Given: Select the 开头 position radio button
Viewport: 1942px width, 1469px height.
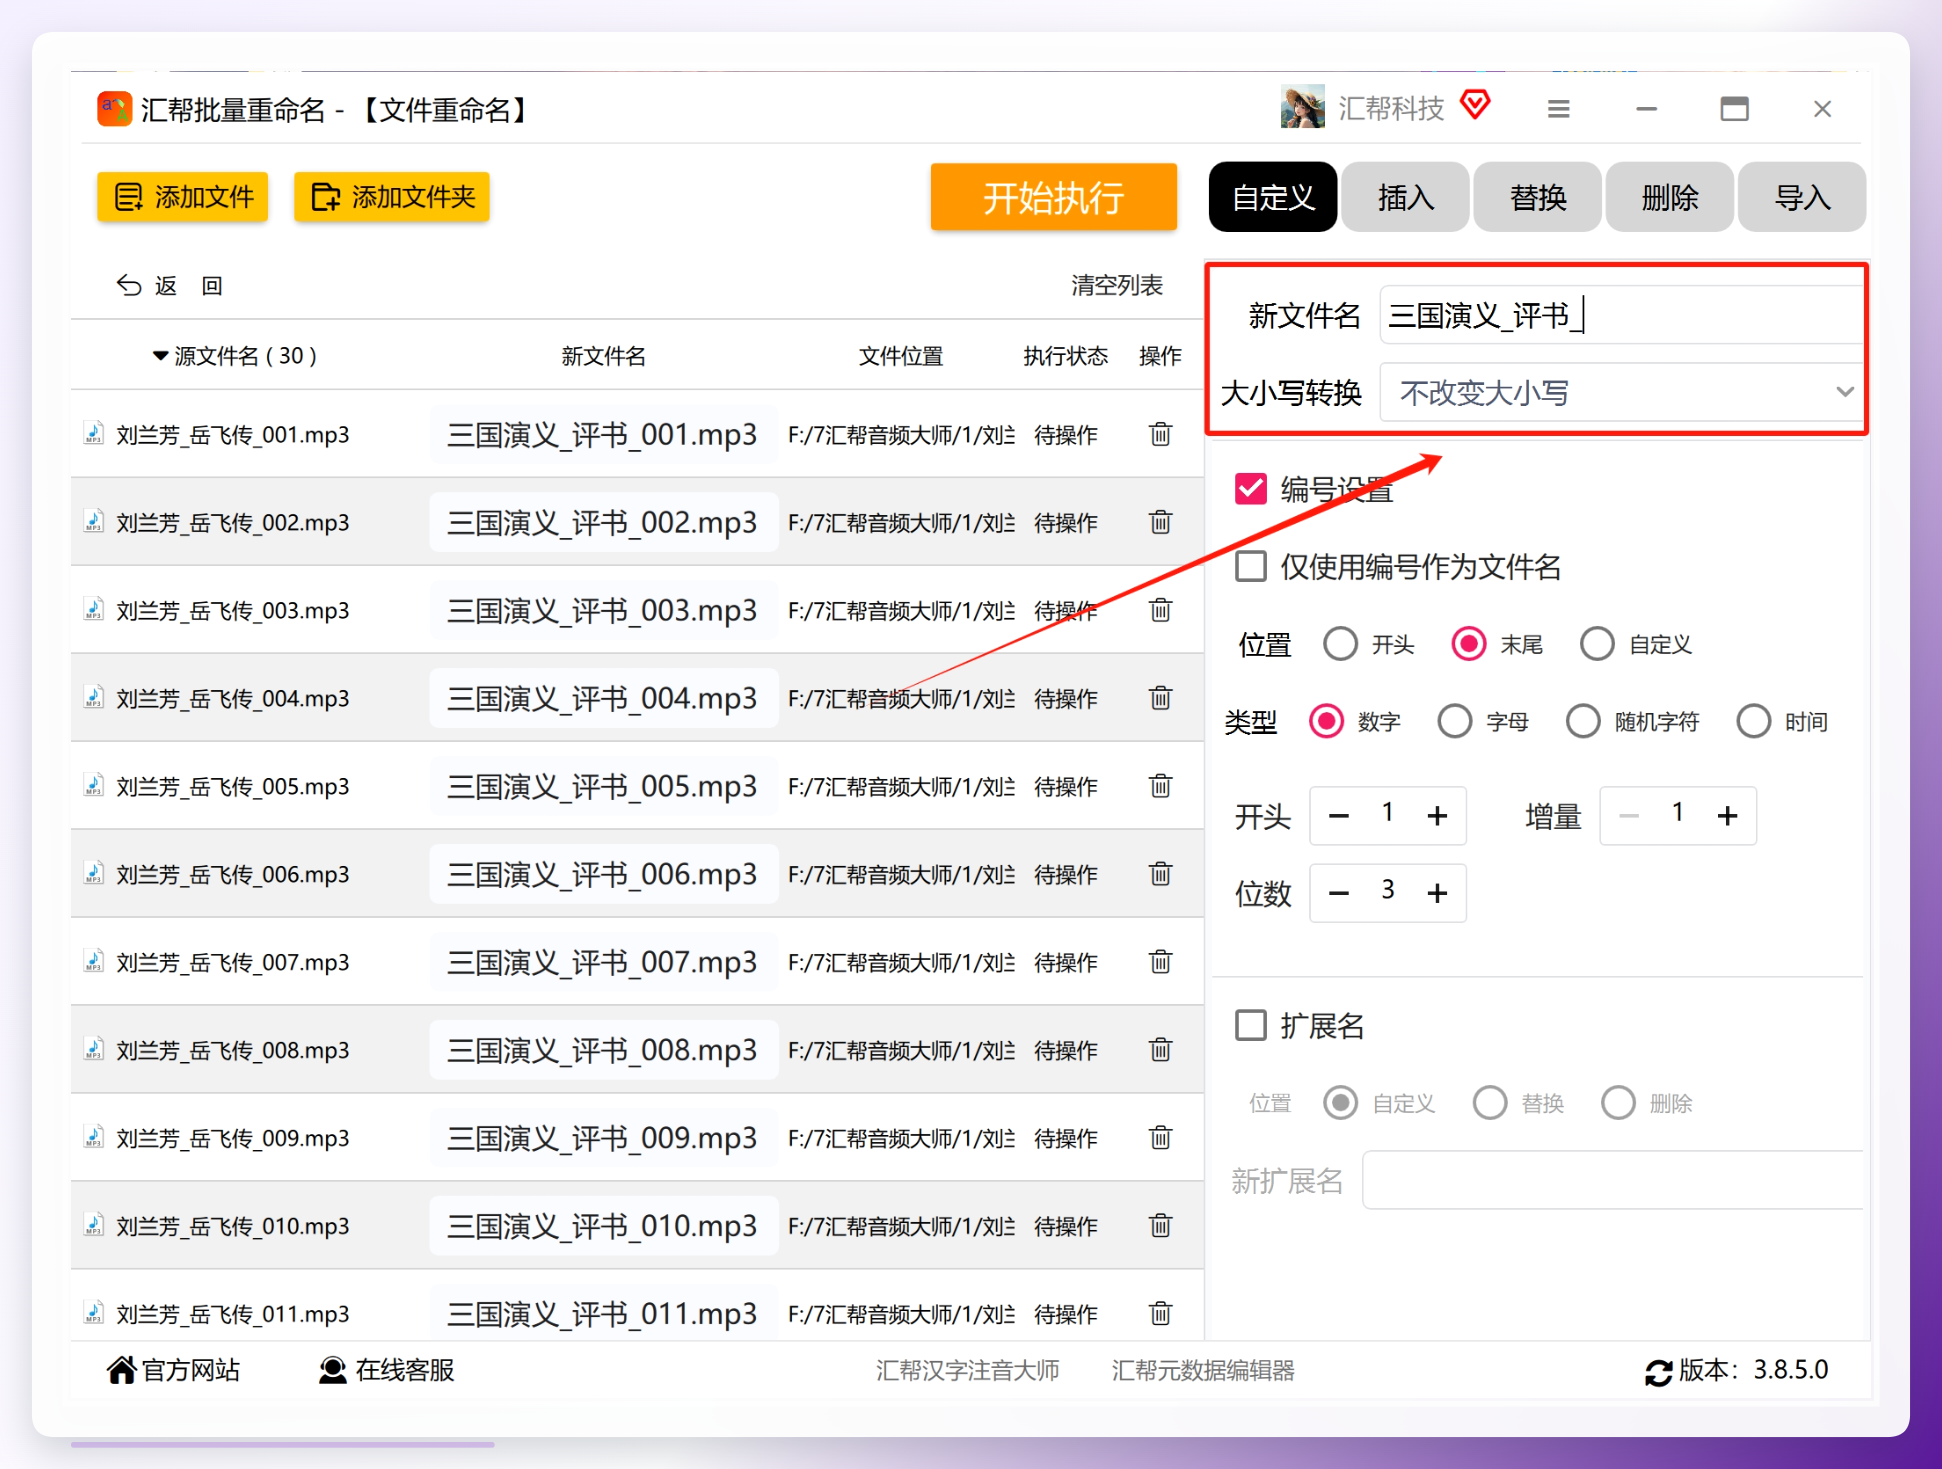Looking at the screenshot, I should pos(1340,644).
